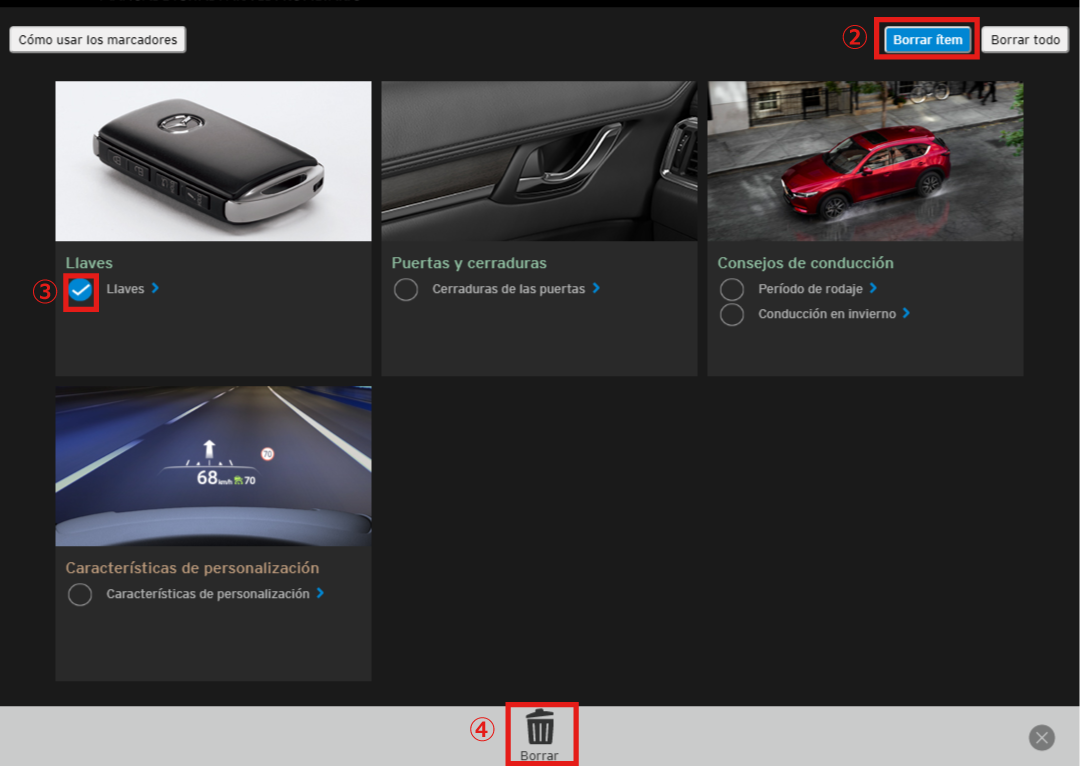Close the bottom delete bar
This screenshot has width=1080, height=766.
1042,738
